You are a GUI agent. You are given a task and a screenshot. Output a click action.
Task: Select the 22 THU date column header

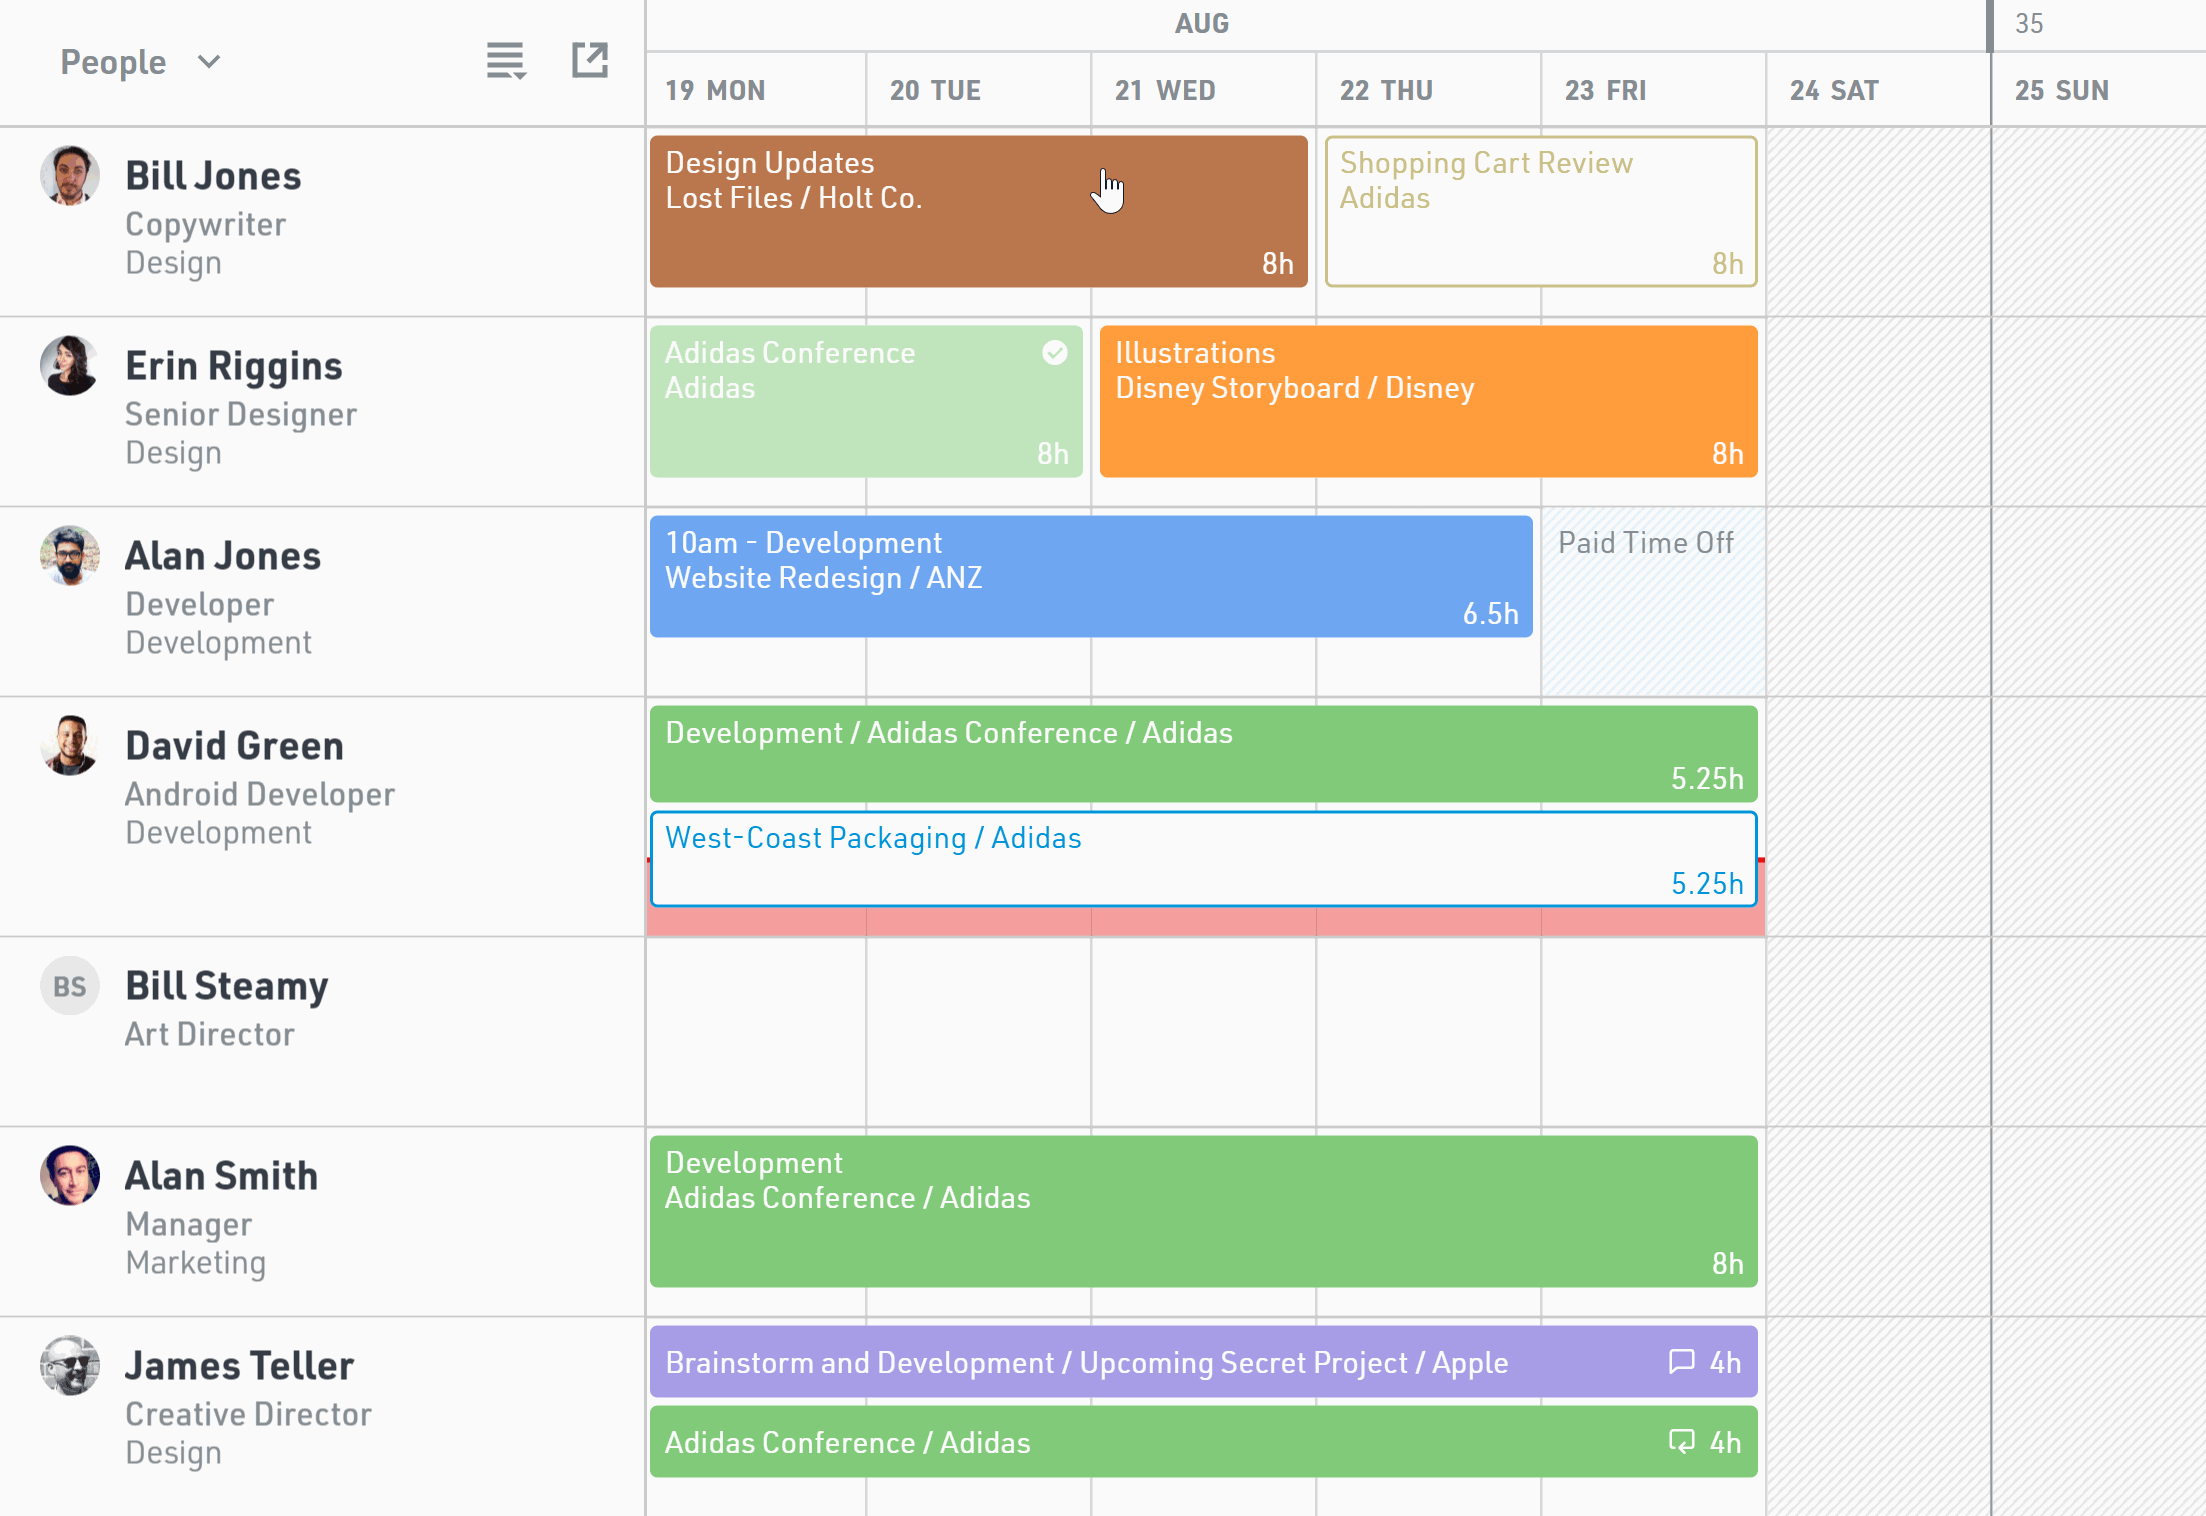tap(1386, 90)
